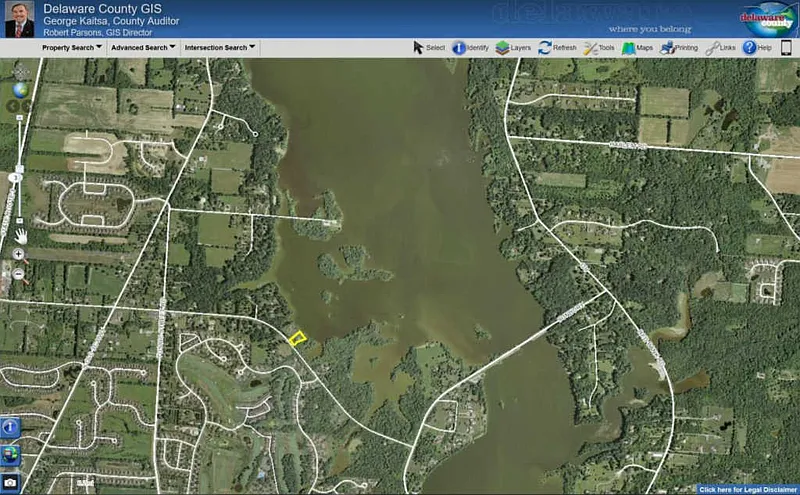Open the Tools menu
The width and height of the screenshot is (800, 495).
[599, 47]
